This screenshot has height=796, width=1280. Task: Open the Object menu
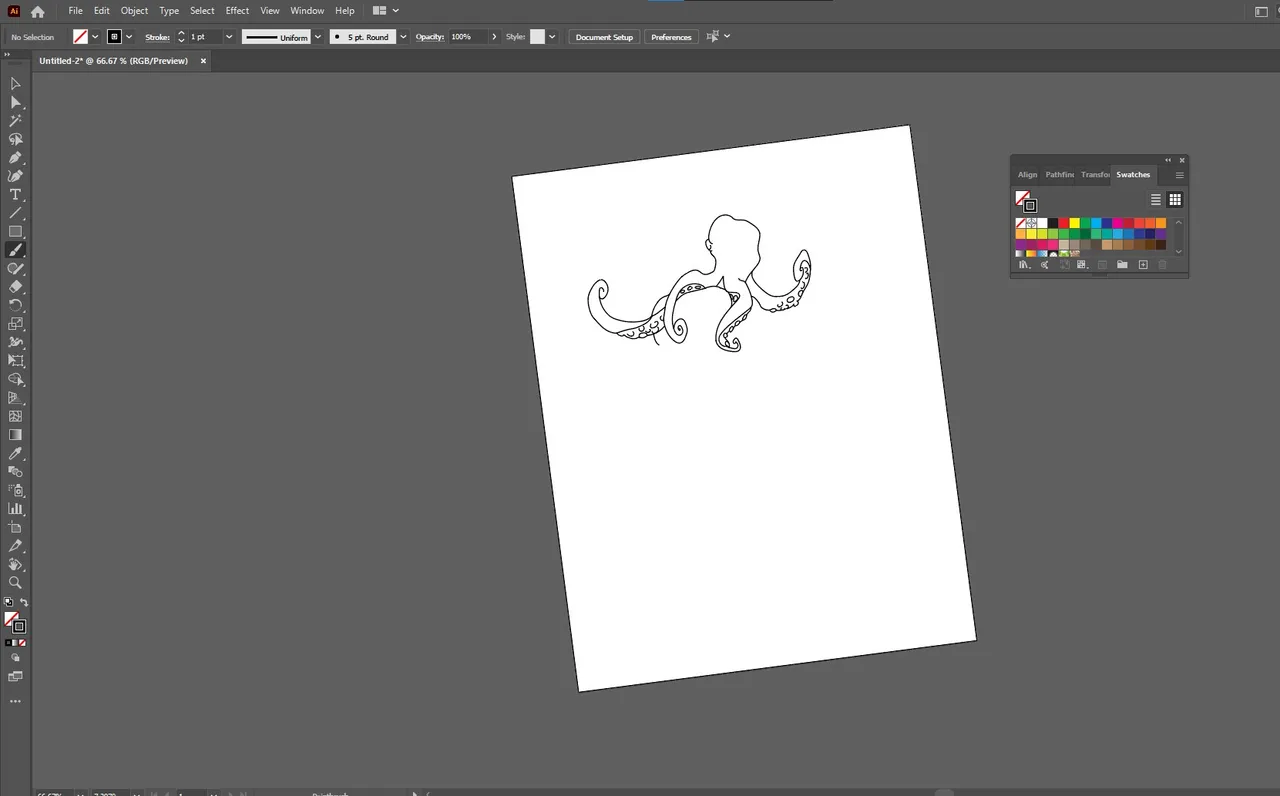134,11
